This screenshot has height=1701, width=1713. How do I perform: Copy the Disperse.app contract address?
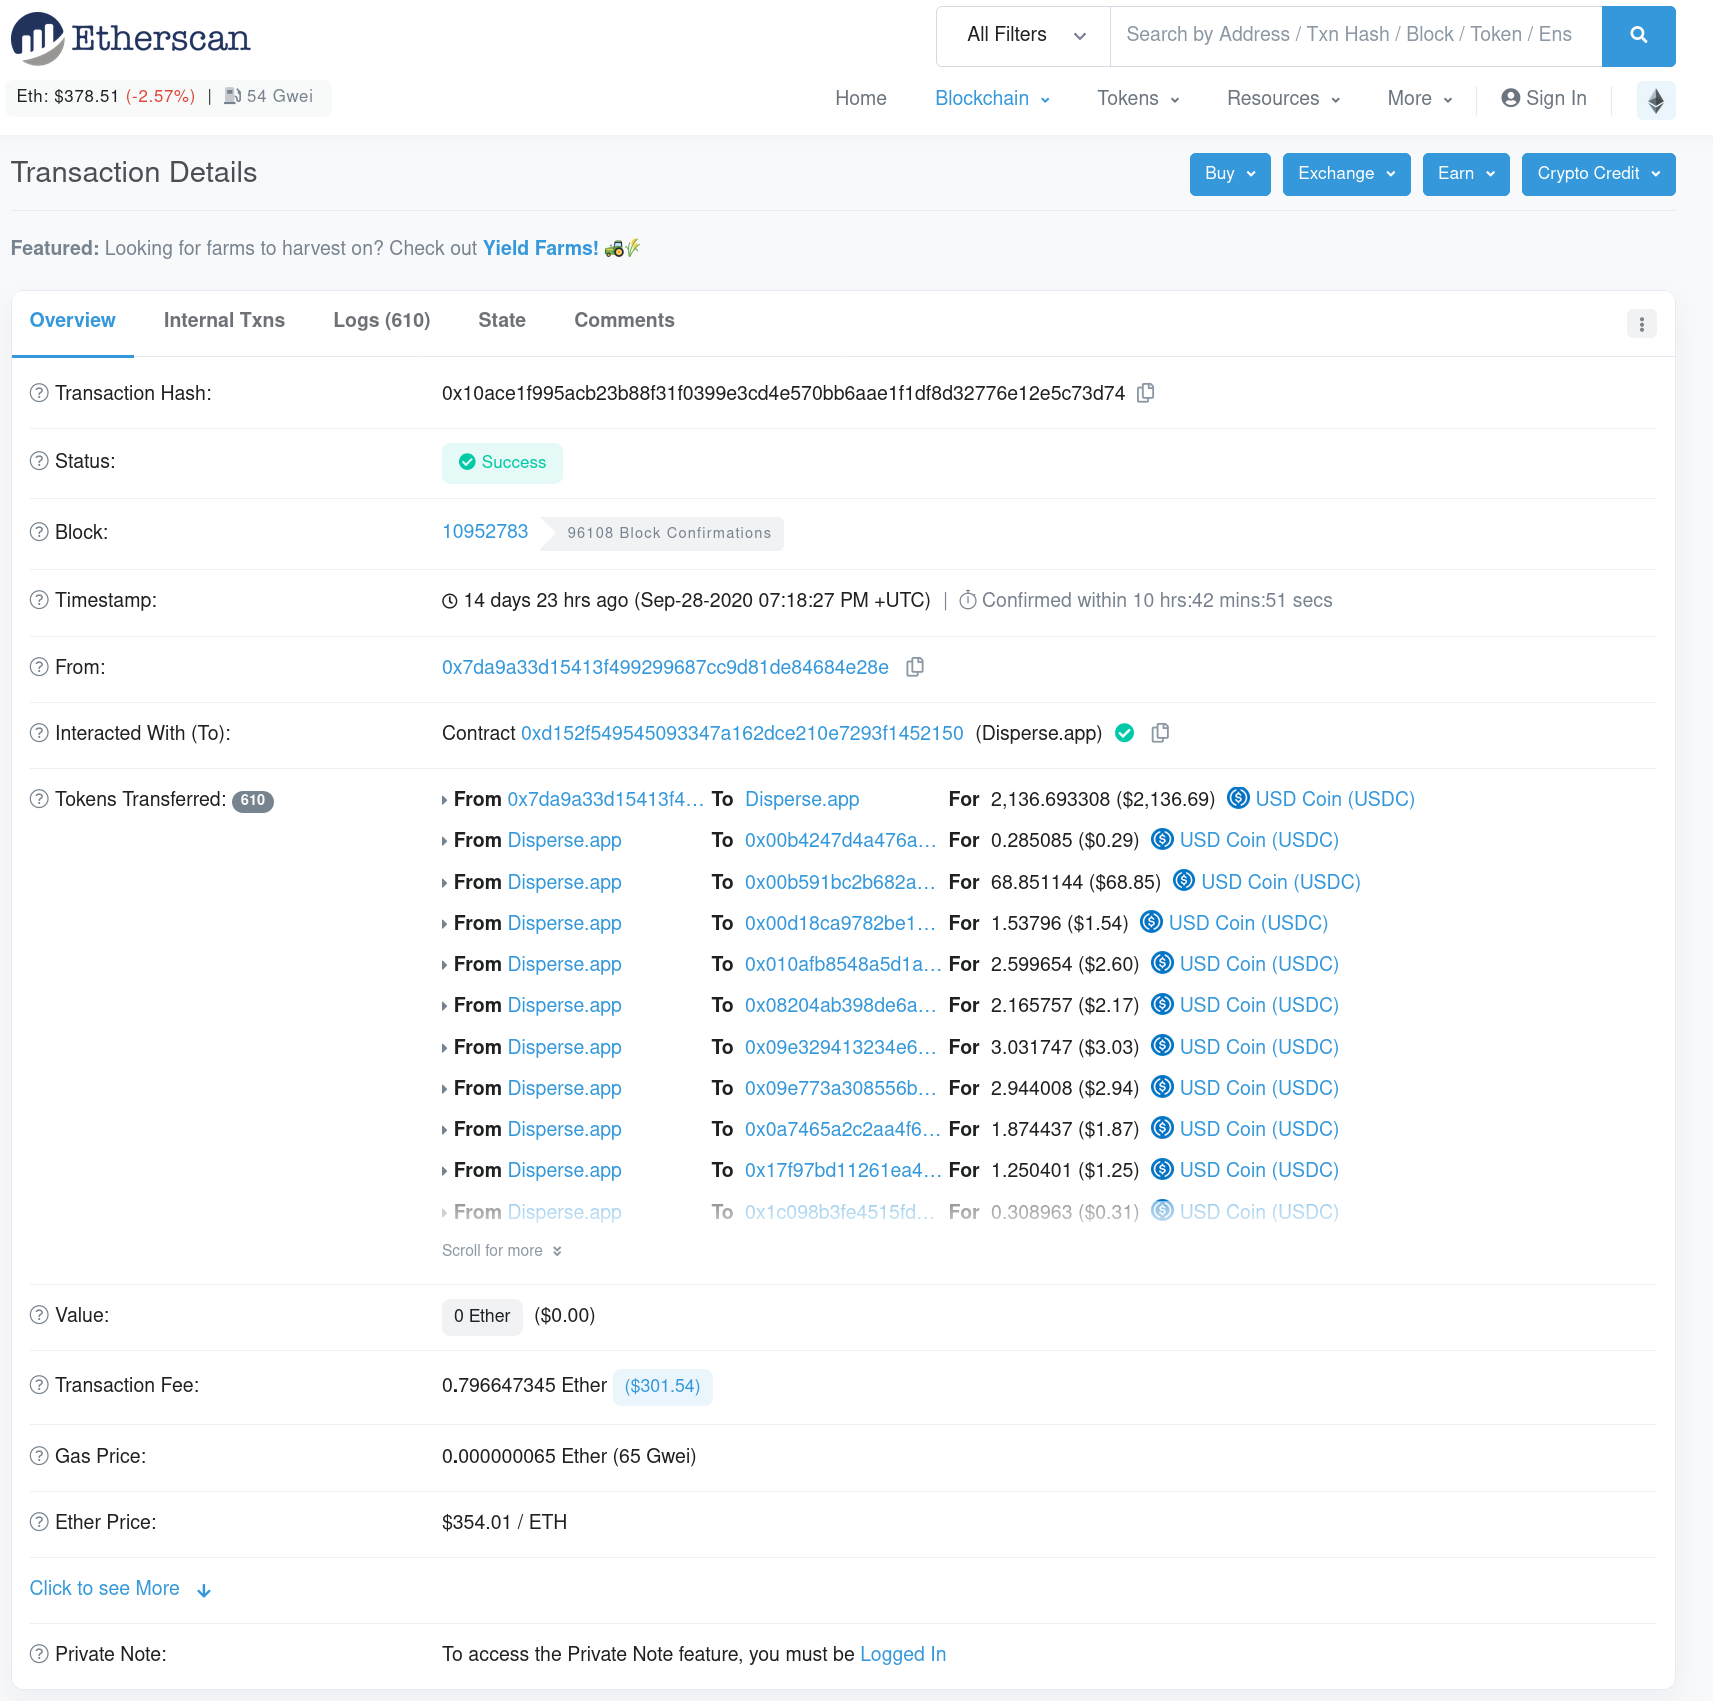click(x=1160, y=733)
